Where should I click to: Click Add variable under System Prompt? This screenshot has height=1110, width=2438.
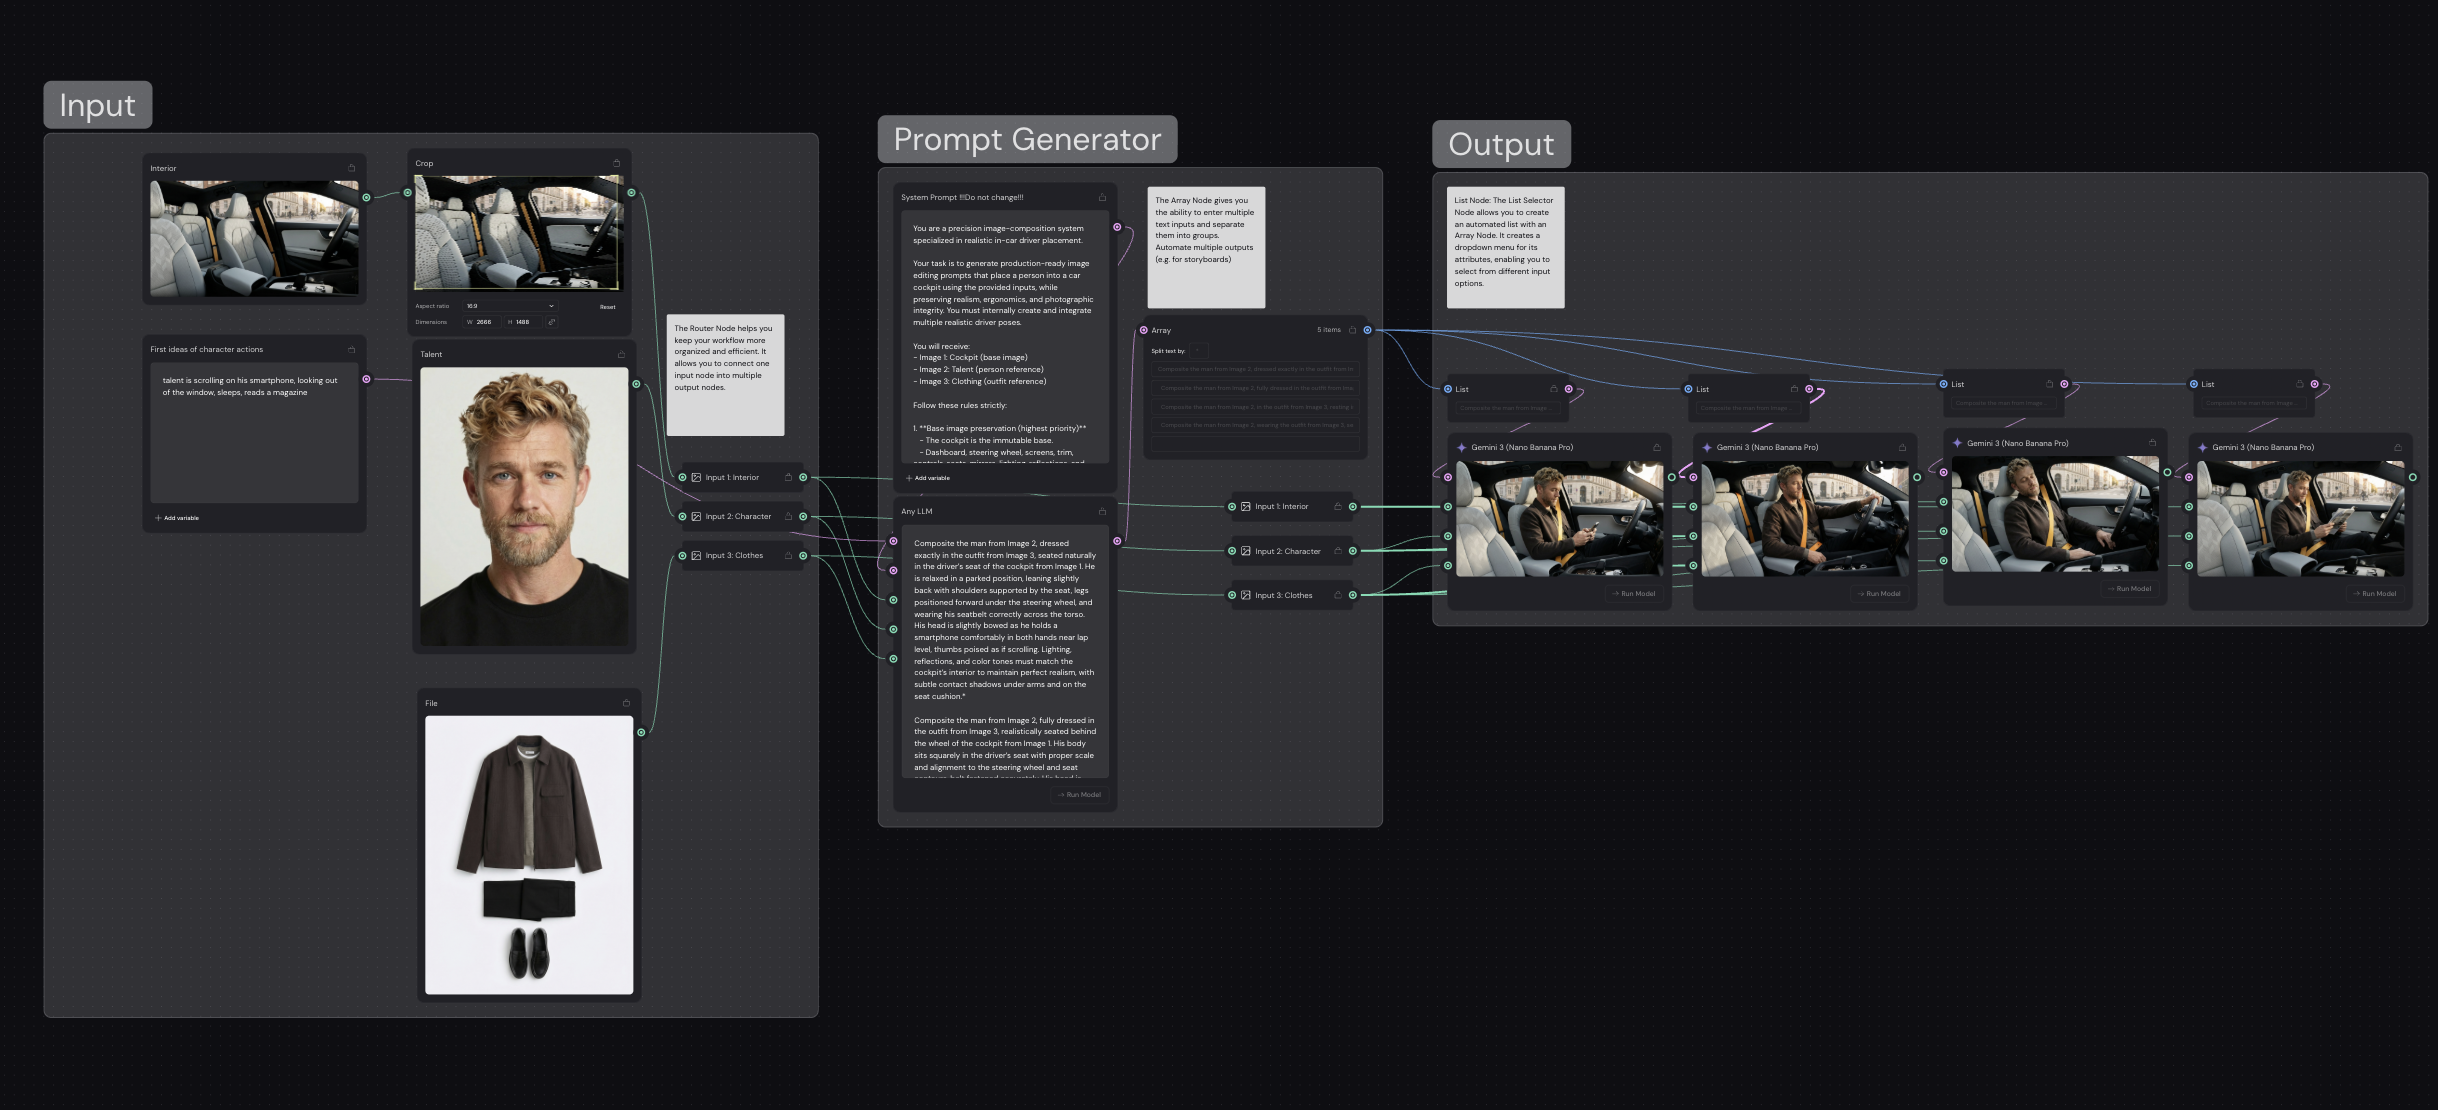pyautogui.click(x=927, y=478)
